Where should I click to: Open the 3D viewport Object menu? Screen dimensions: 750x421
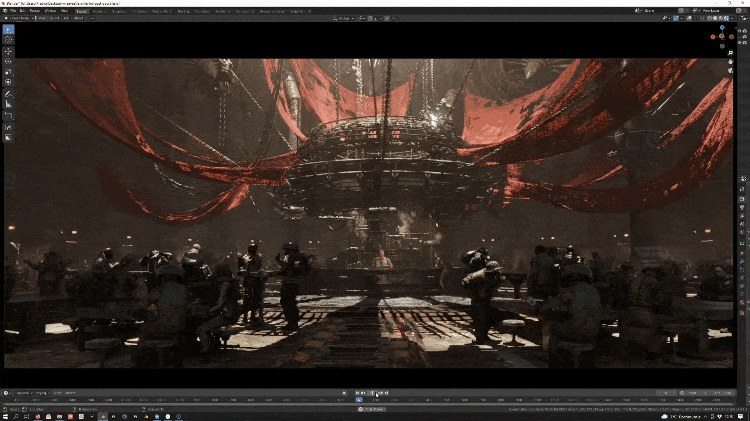coord(78,18)
